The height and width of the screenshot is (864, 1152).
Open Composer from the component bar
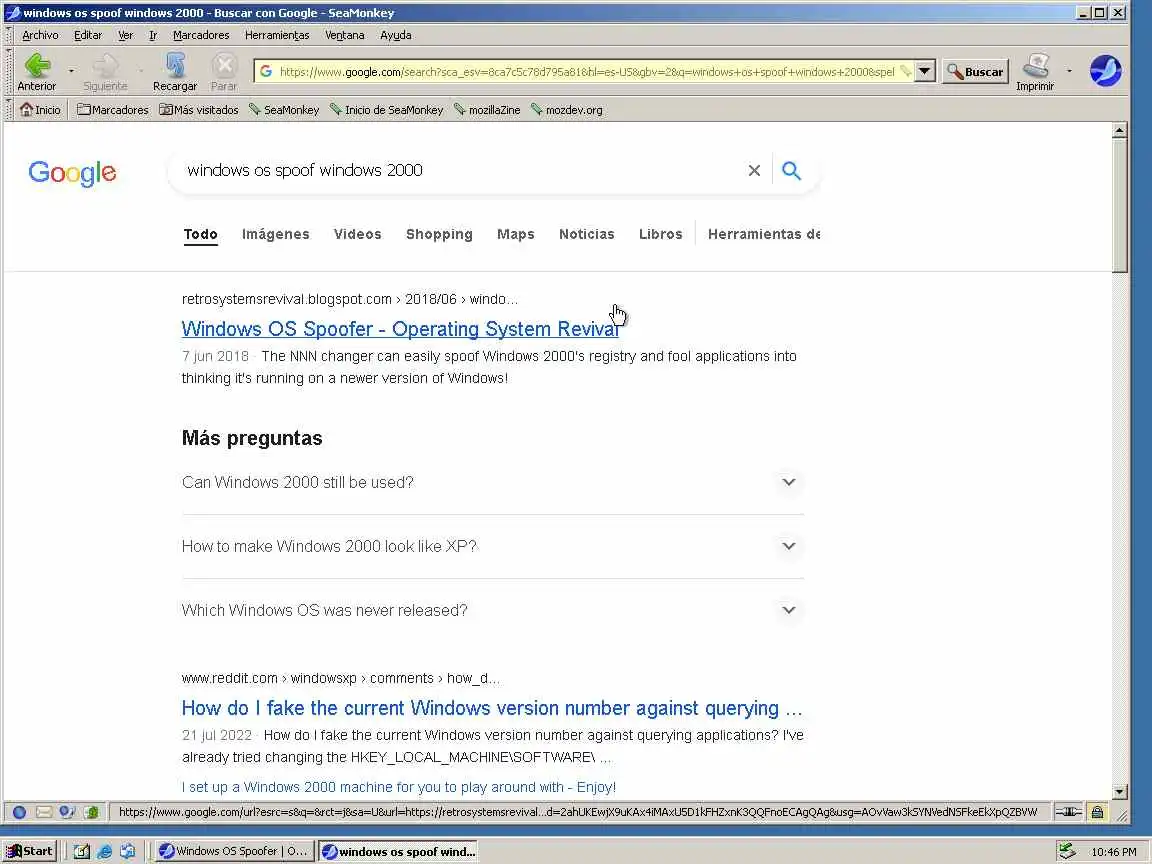[x=68, y=812]
